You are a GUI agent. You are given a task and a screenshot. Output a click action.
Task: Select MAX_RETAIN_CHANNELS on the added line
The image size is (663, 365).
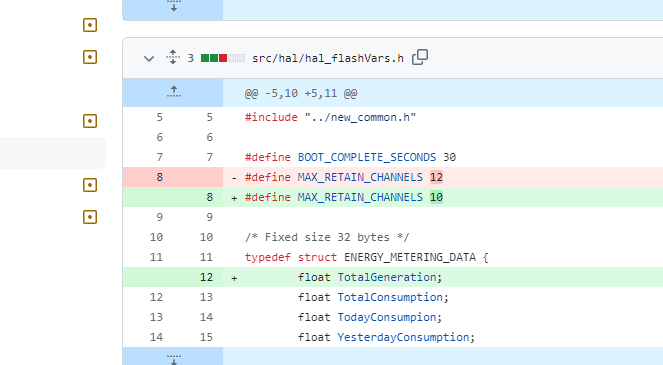point(360,197)
